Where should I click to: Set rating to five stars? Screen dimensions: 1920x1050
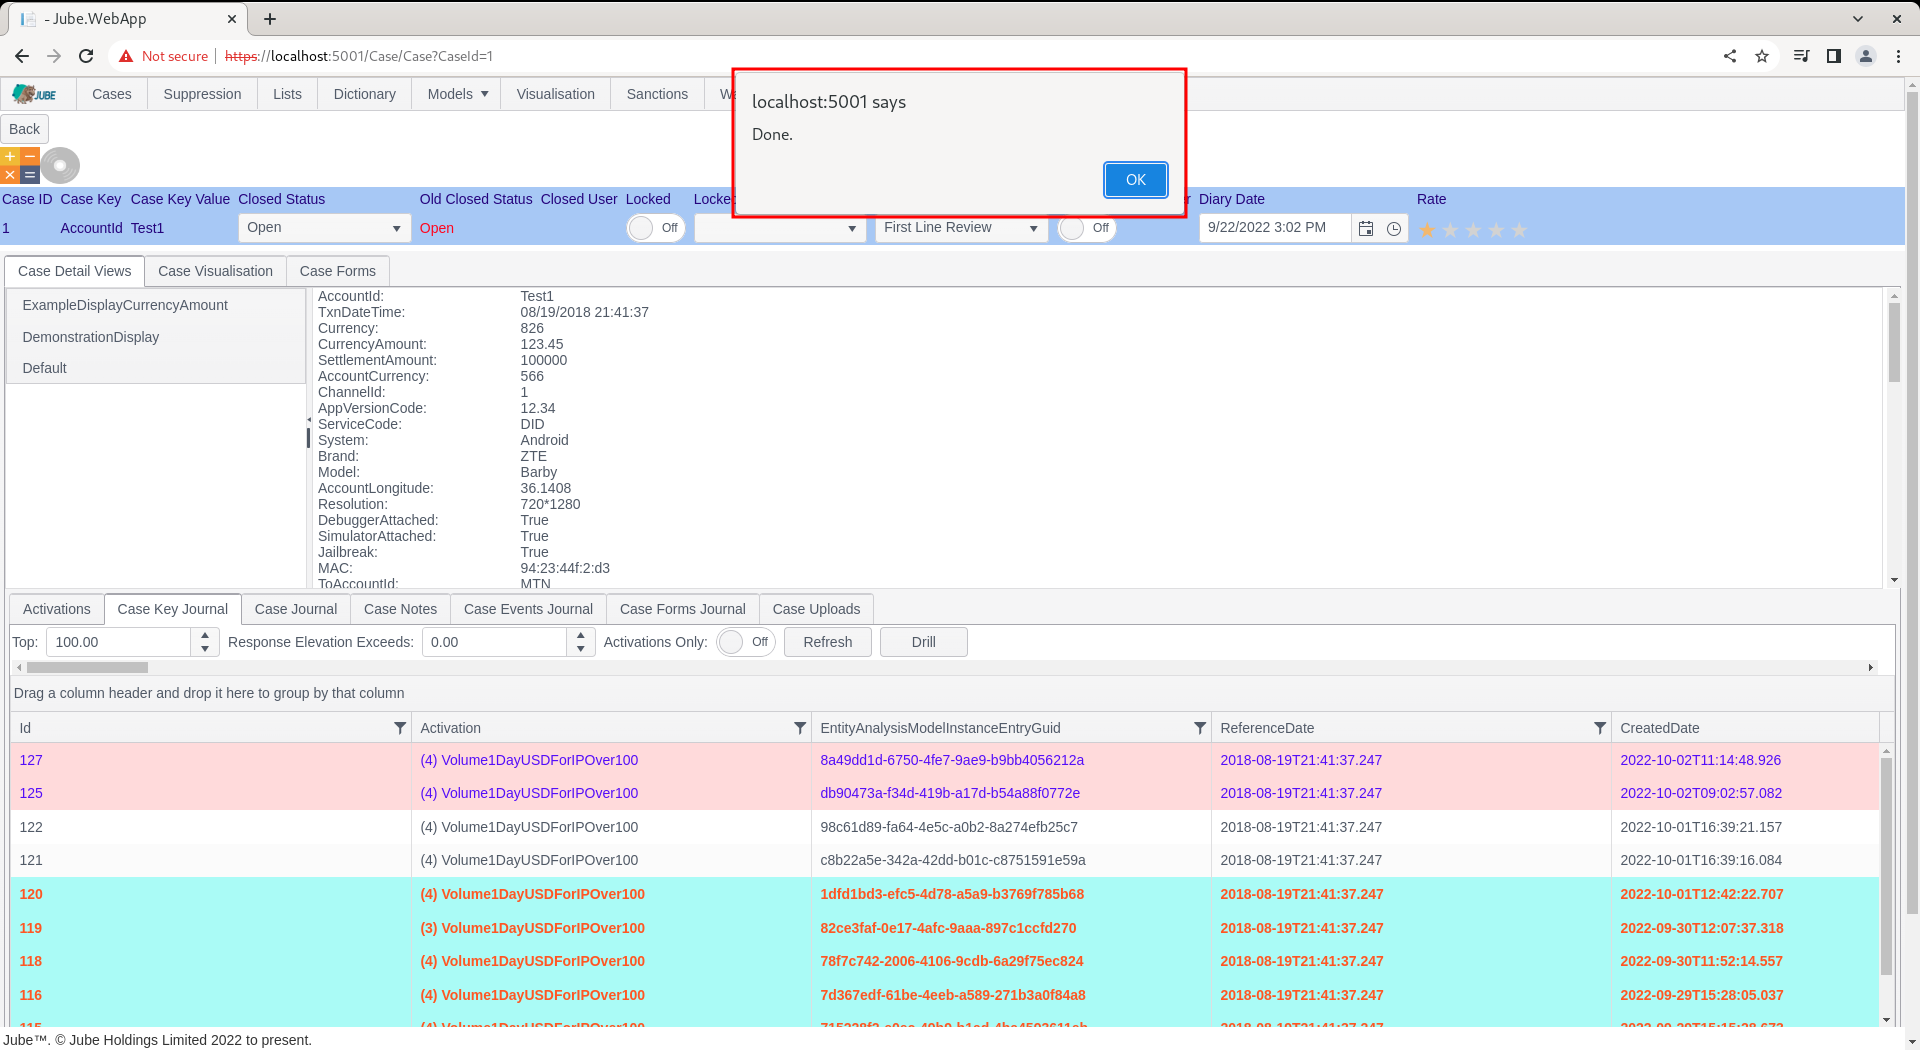[1519, 230]
